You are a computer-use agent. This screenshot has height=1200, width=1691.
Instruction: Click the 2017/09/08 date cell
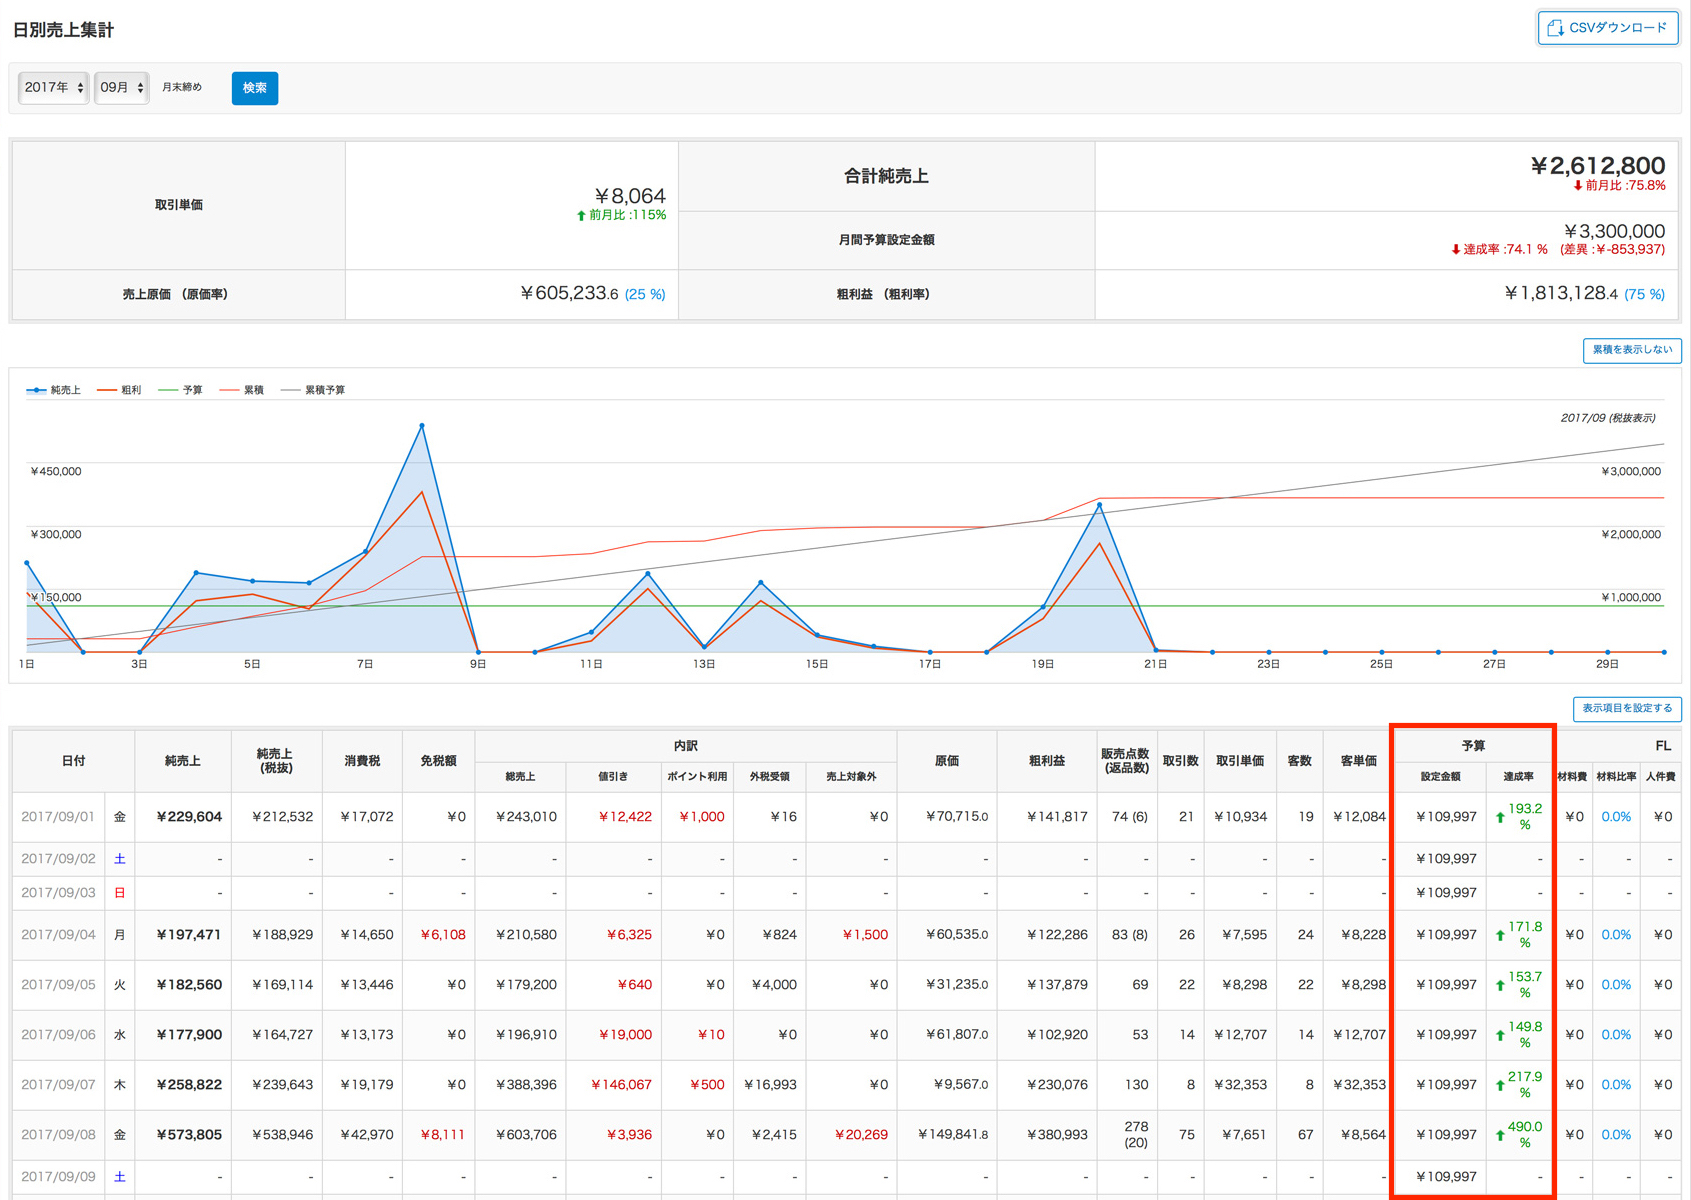click(58, 1135)
